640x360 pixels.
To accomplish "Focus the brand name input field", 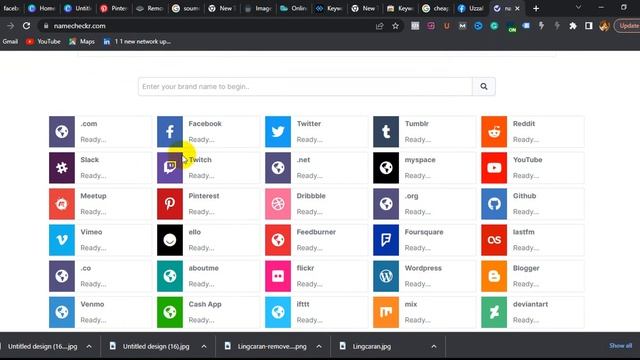I will 305,87.
